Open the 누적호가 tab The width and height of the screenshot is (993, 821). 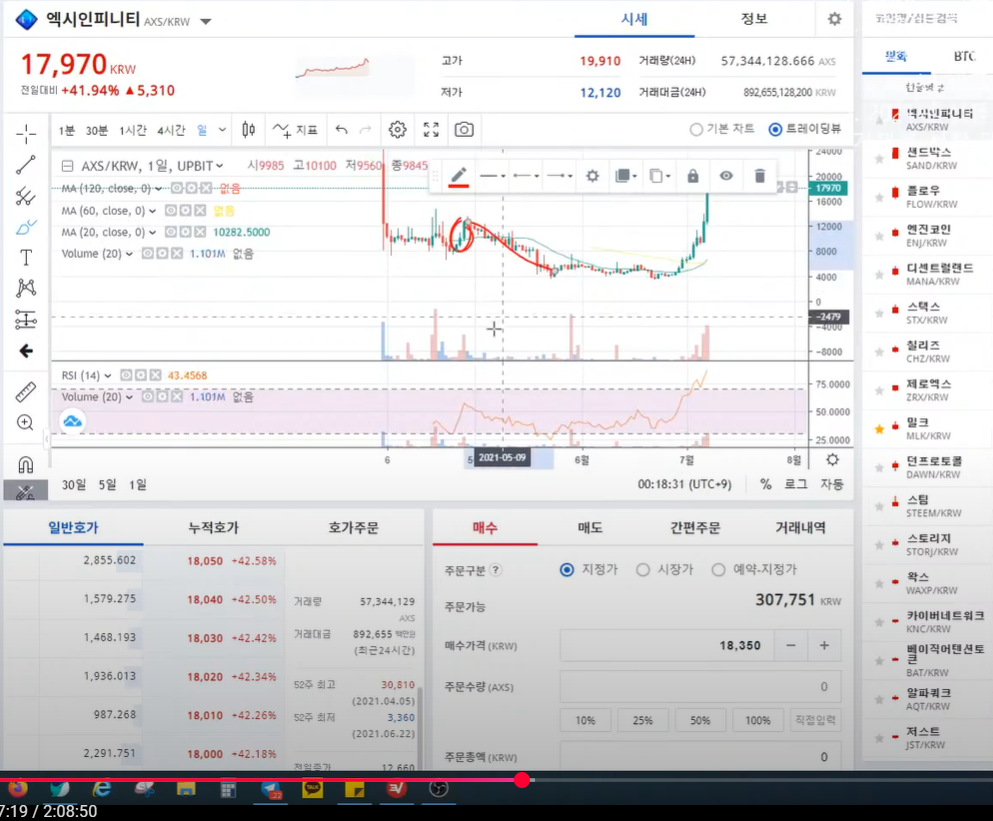coord(213,528)
